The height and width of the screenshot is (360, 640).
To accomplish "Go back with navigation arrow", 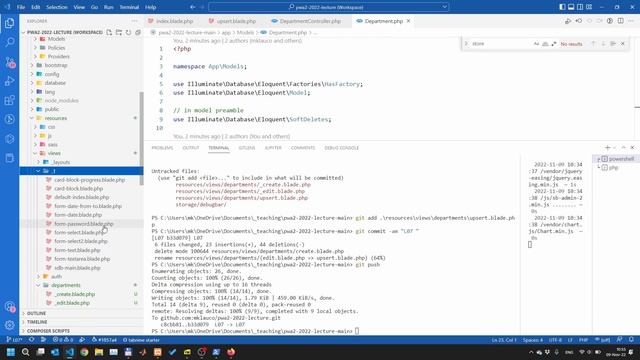I will [193, 7].
